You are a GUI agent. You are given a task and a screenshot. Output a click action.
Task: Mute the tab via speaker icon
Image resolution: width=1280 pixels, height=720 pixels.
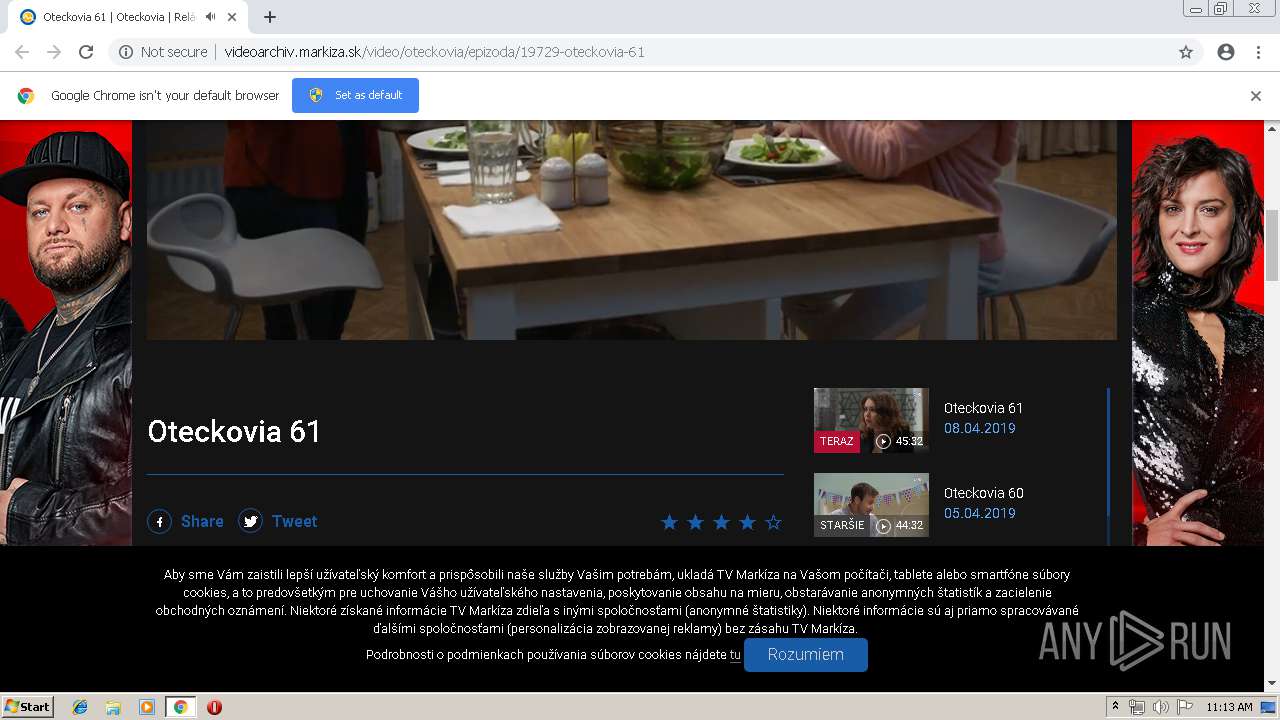tap(210, 17)
